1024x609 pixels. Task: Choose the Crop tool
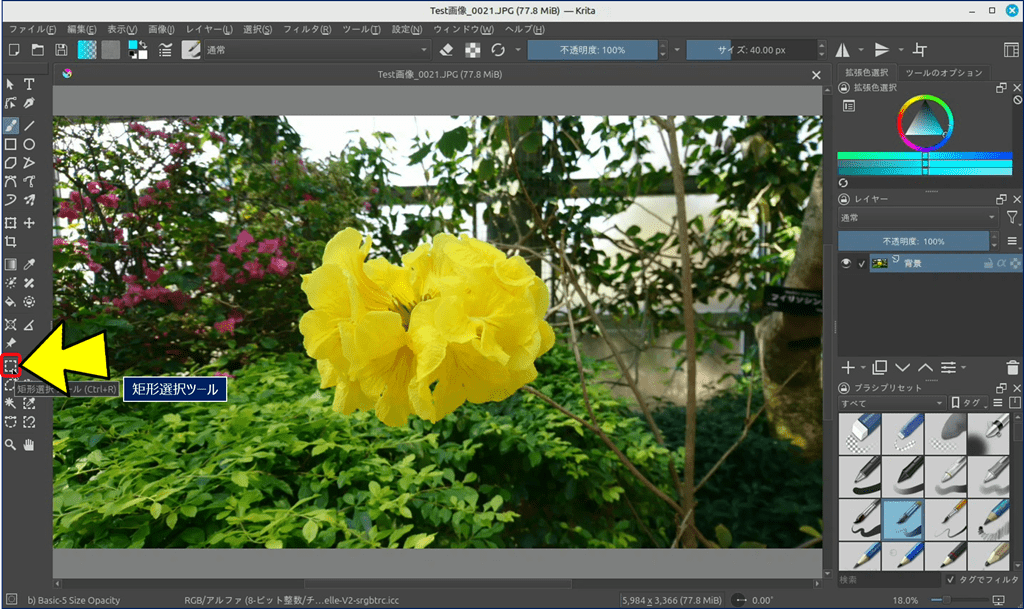pyautogui.click(x=11, y=242)
